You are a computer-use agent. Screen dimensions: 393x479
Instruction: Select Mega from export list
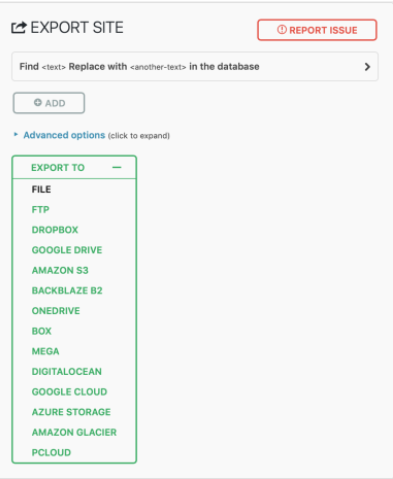(45, 351)
